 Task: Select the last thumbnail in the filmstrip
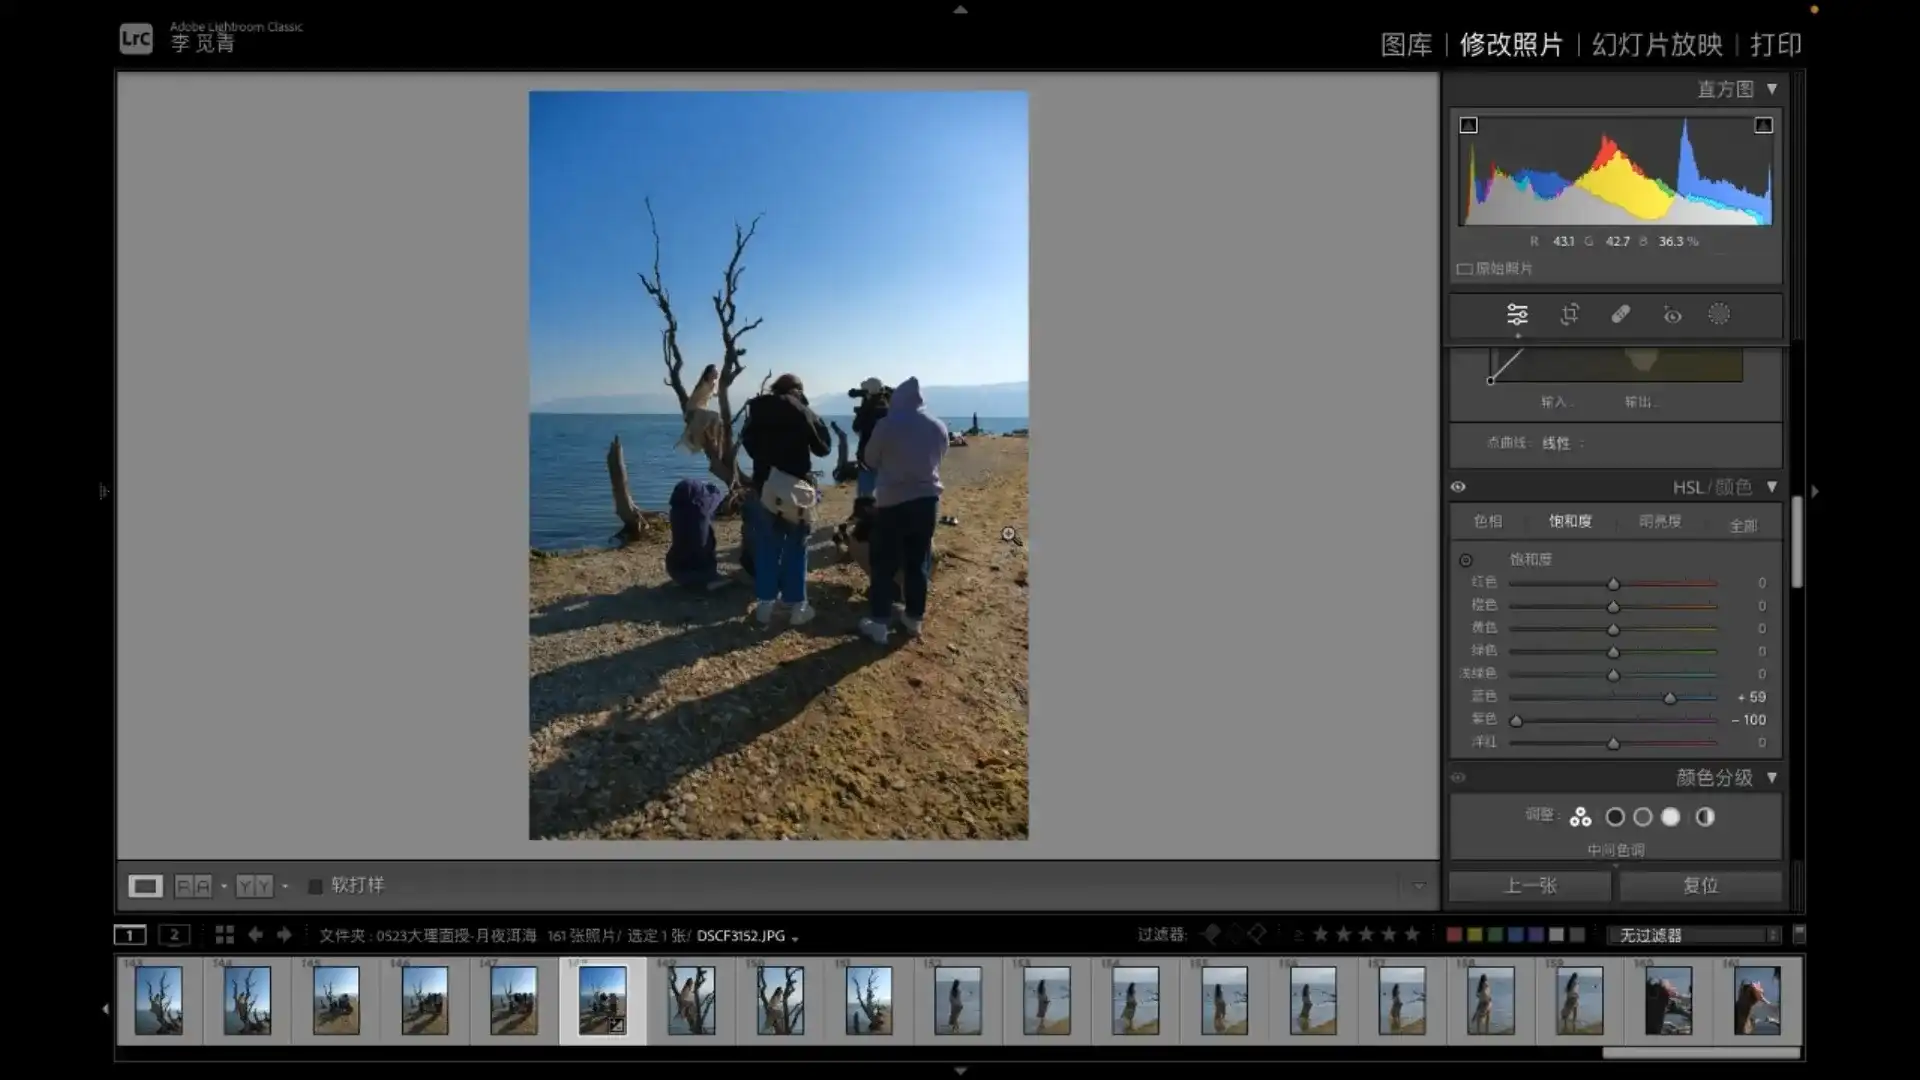click(x=1757, y=1000)
